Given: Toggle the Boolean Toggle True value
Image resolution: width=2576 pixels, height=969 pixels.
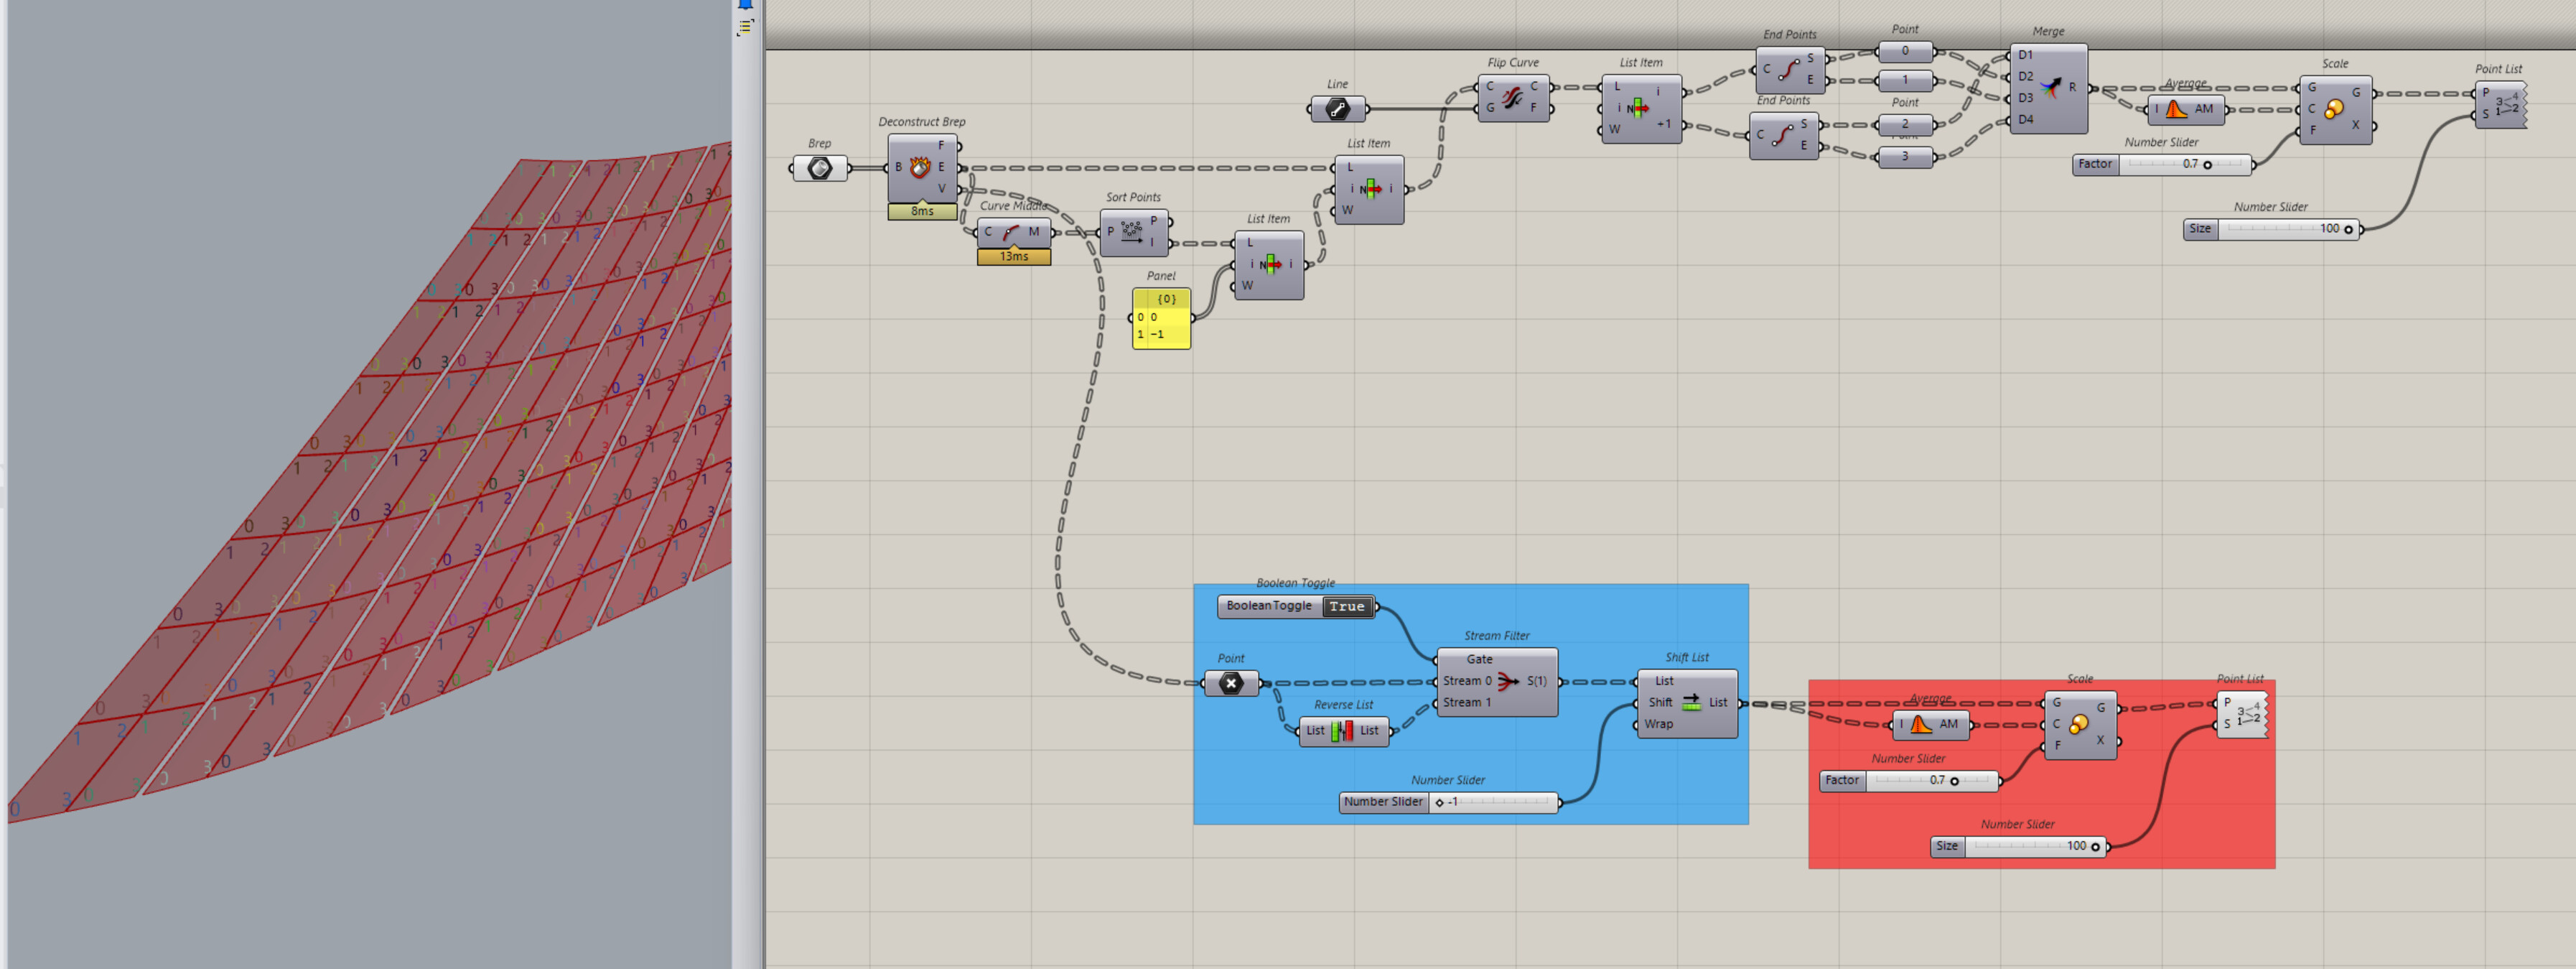Looking at the screenshot, I should click(x=1346, y=606).
